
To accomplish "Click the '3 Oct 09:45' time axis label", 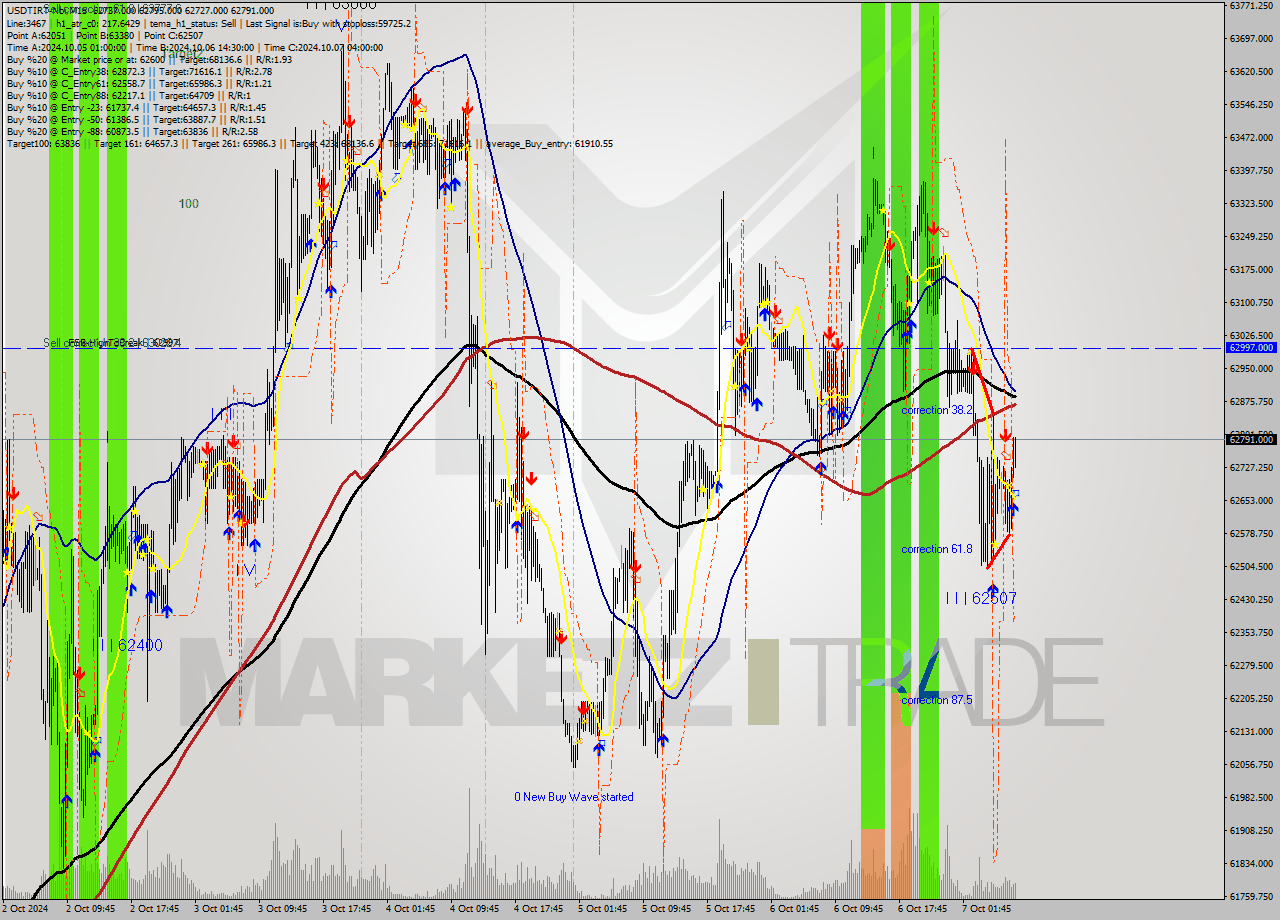I will 282,909.
